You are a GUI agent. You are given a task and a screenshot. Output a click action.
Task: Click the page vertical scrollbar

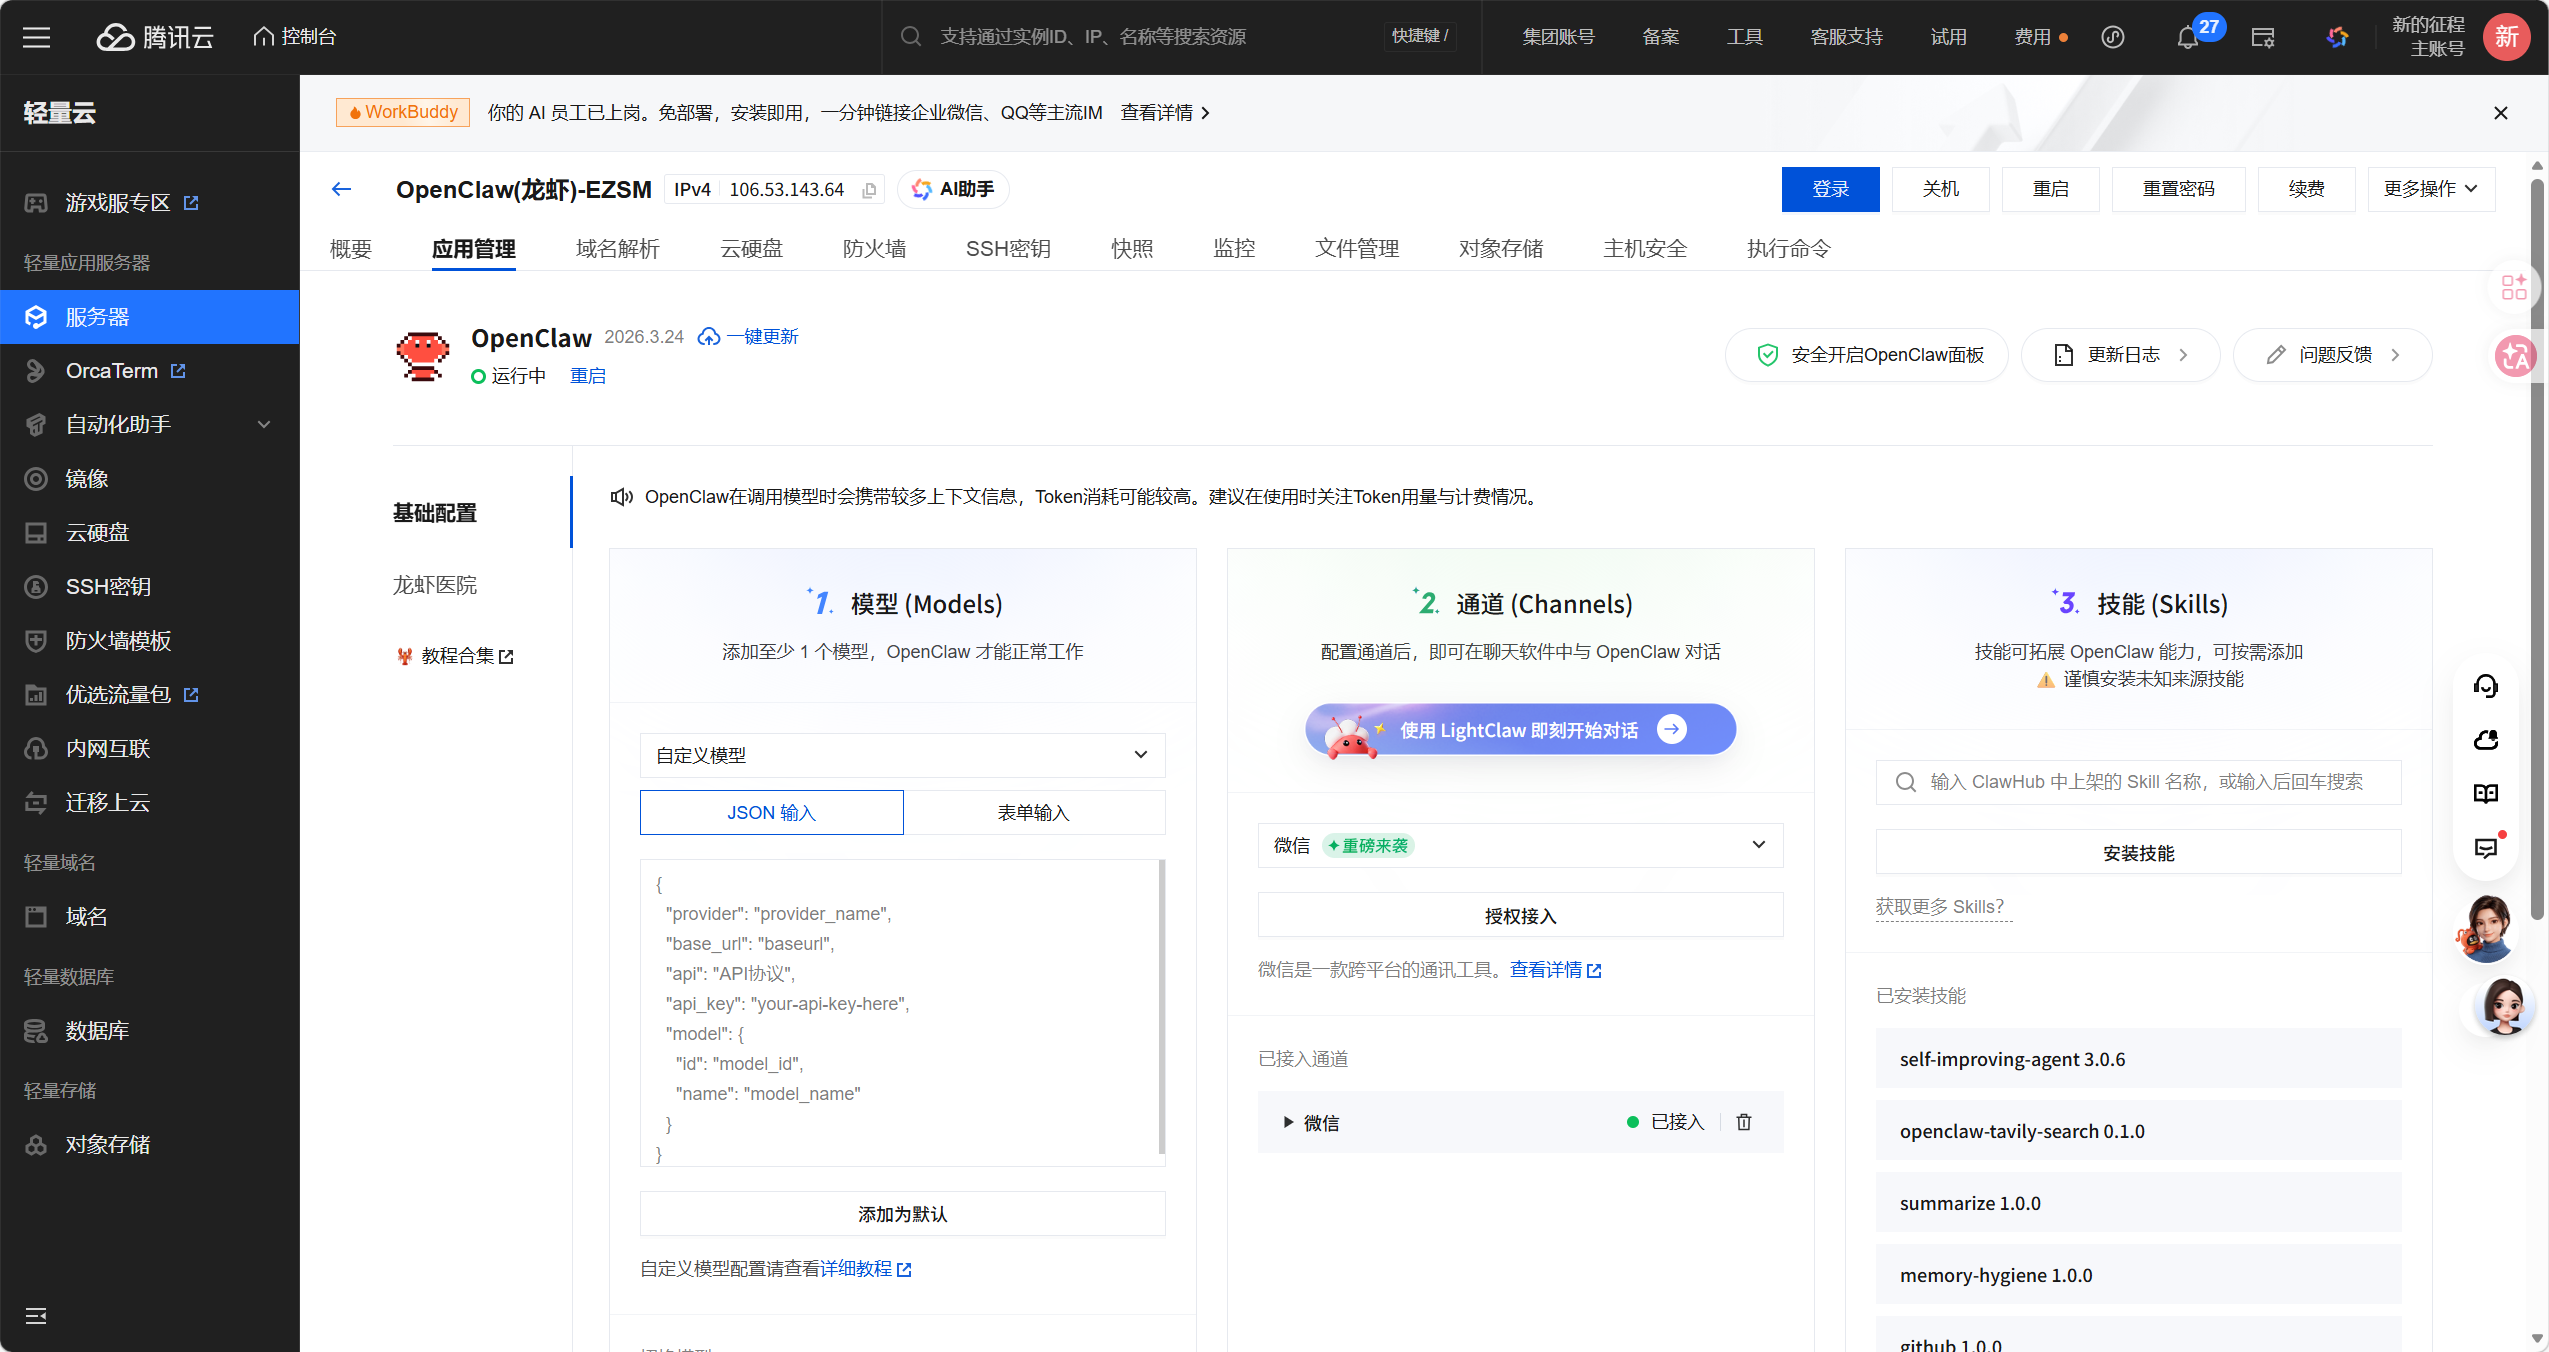coord(2536,548)
